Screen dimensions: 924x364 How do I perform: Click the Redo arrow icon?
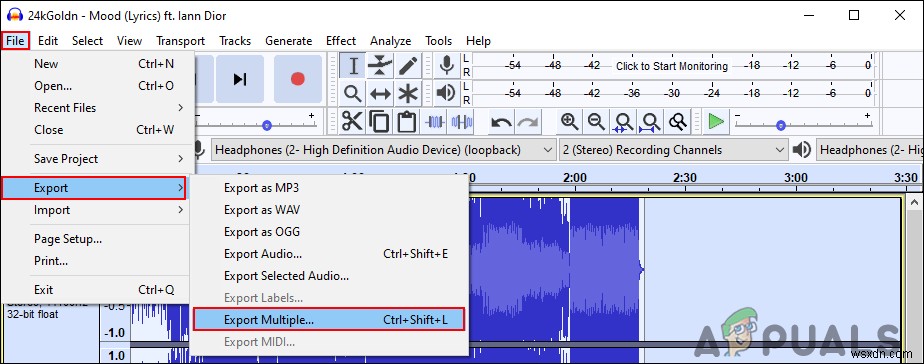[x=528, y=122]
